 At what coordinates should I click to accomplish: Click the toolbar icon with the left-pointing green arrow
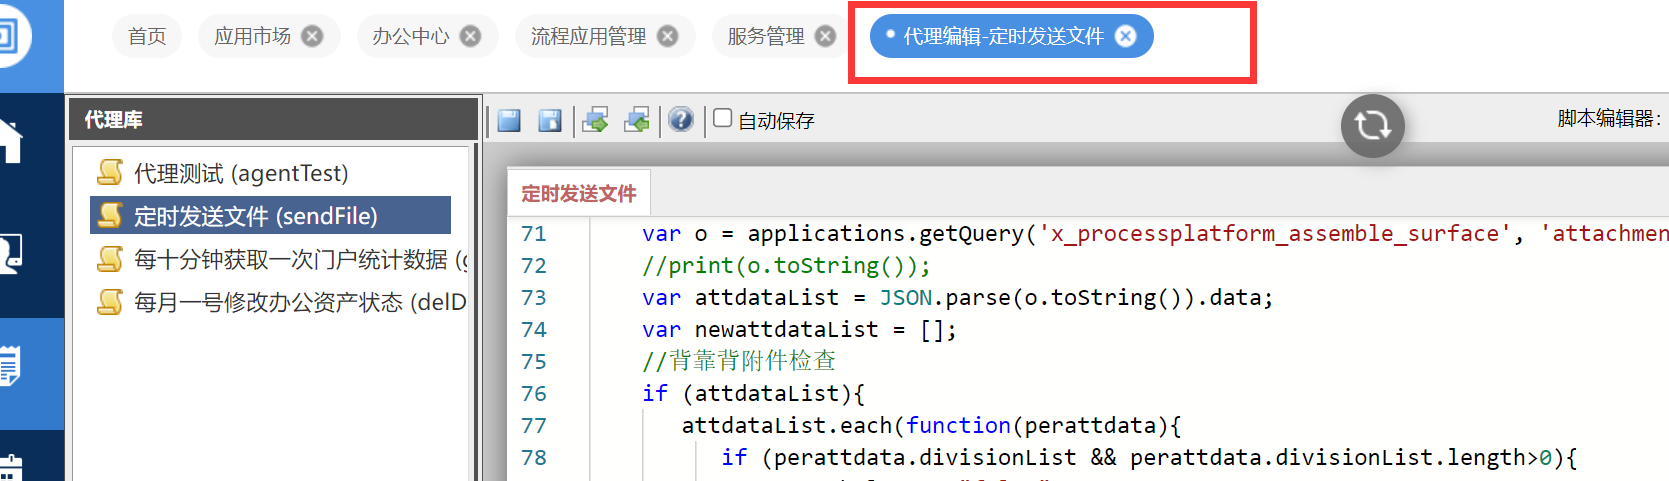coord(637,120)
